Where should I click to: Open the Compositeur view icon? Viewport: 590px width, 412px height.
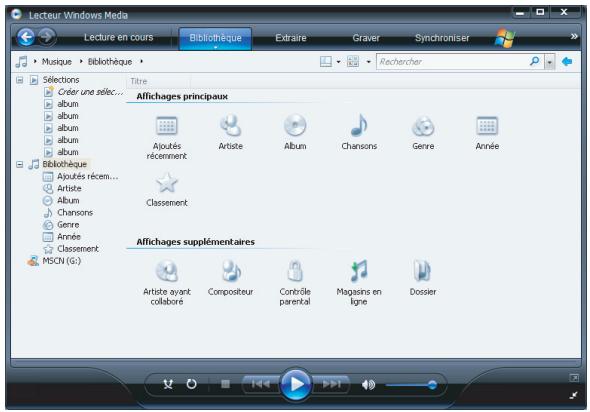[230, 271]
